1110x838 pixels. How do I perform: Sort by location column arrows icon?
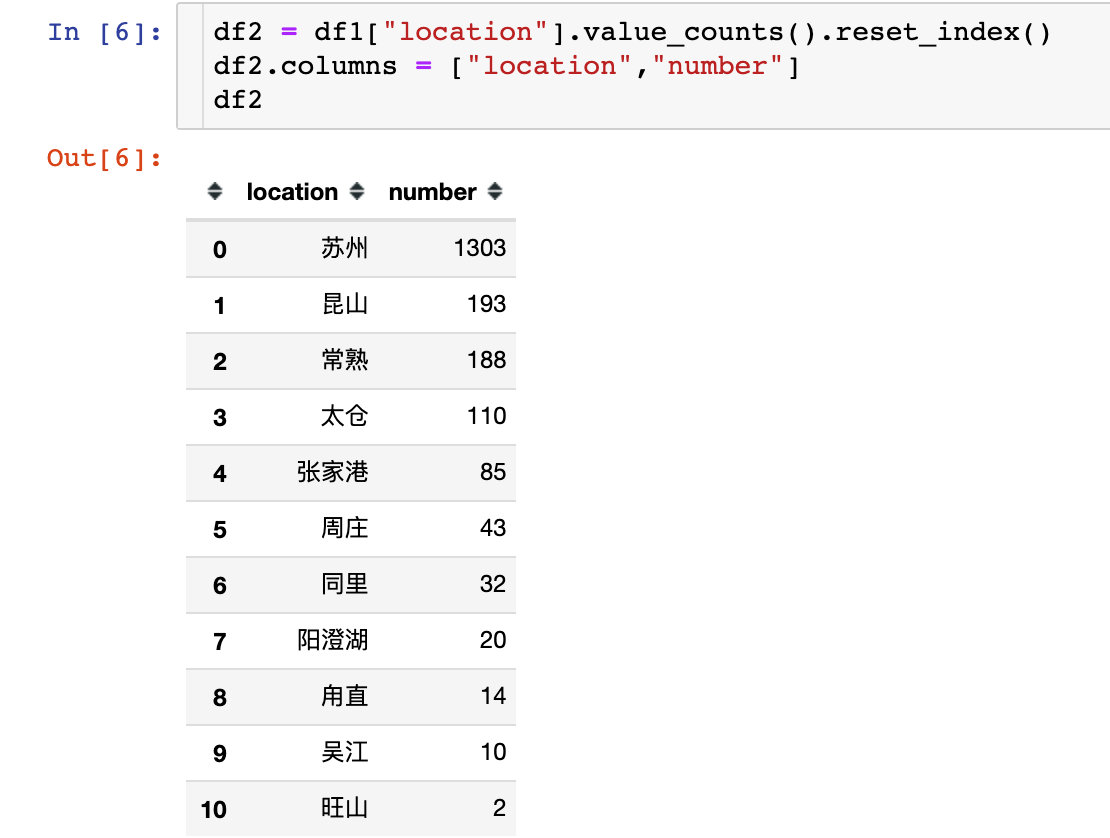[357, 191]
